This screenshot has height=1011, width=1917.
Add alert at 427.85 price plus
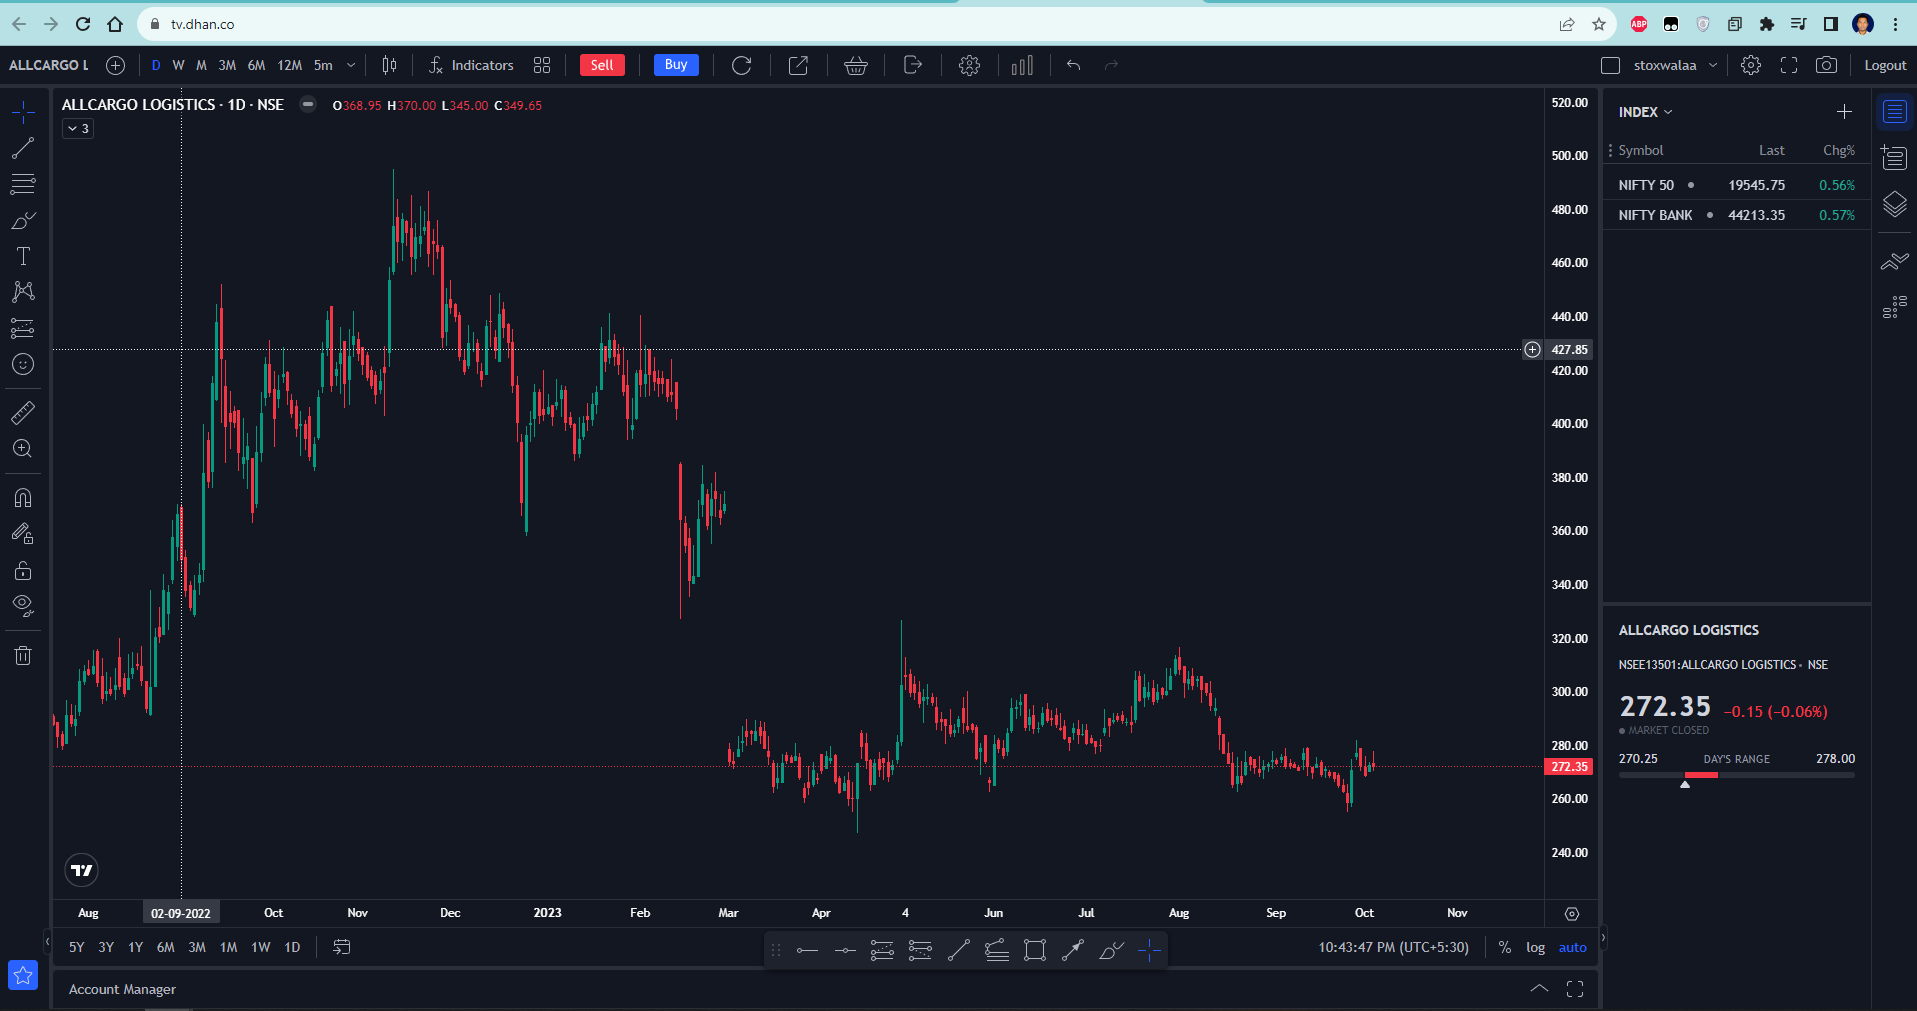click(x=1532, y=349)
